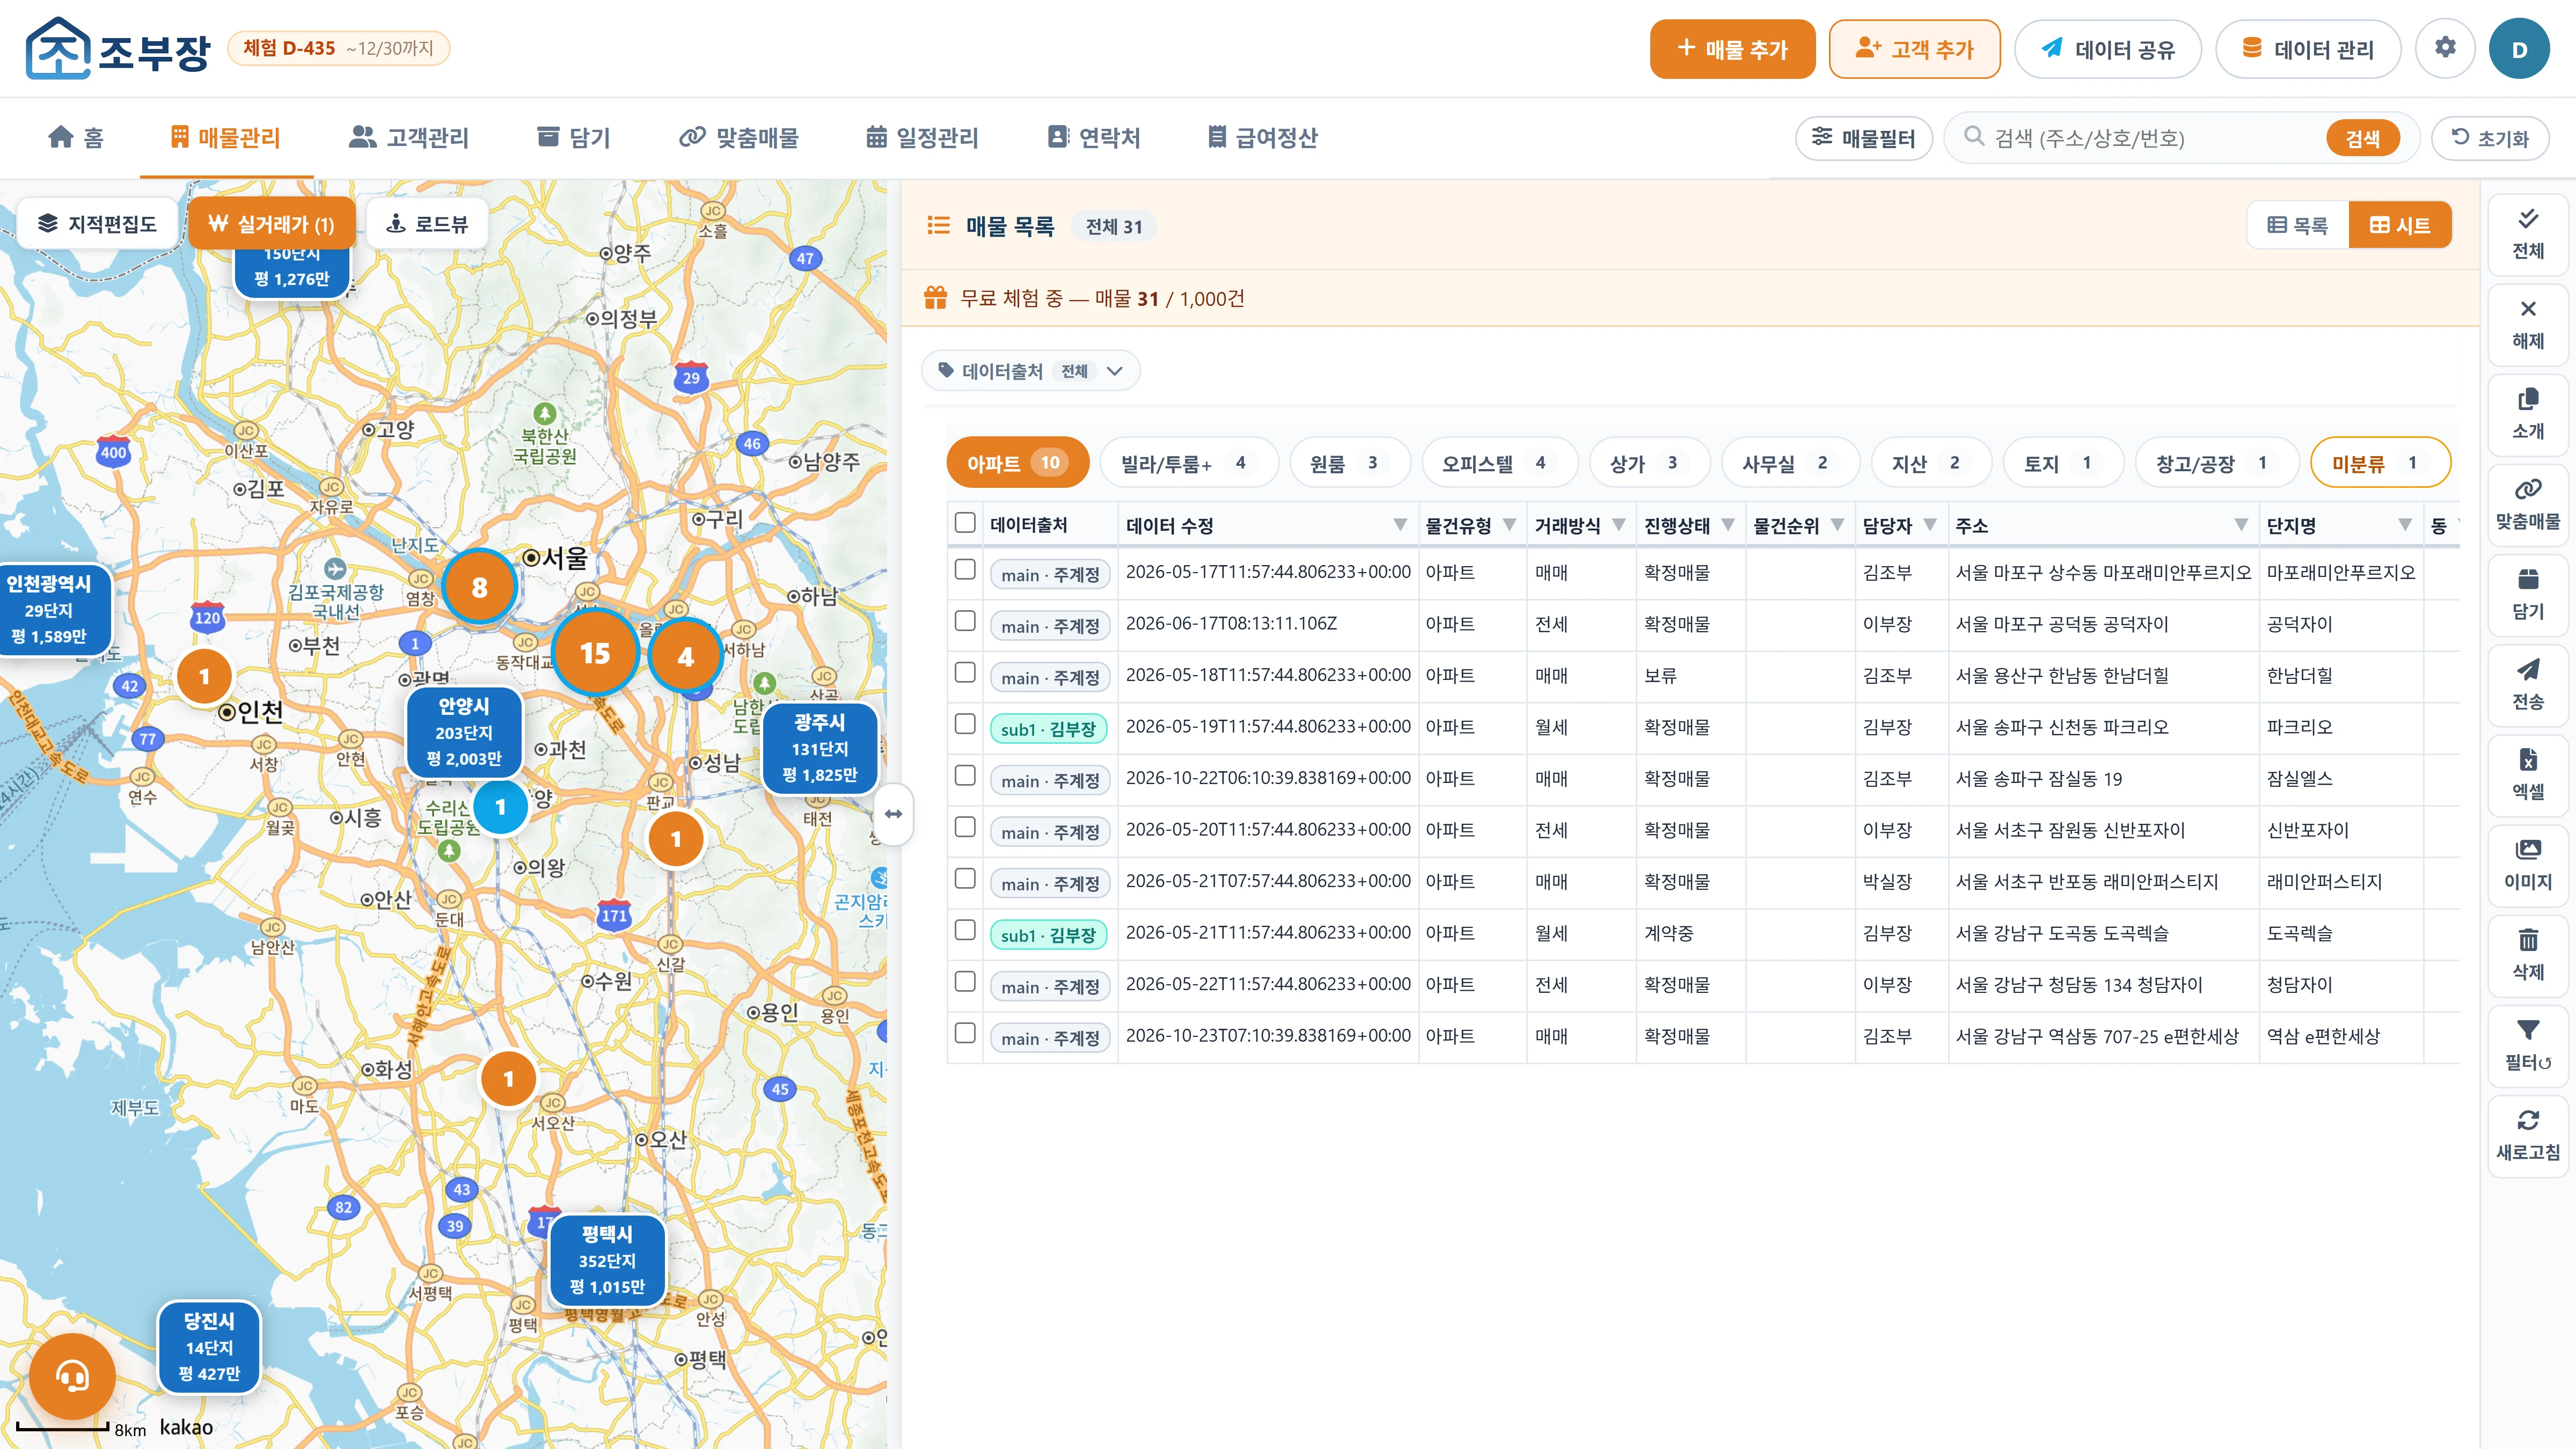The height and width of the screenshot is (1449, 2576).
Task: Click the map panel resize arrow handle
Action: click(893, 814)
